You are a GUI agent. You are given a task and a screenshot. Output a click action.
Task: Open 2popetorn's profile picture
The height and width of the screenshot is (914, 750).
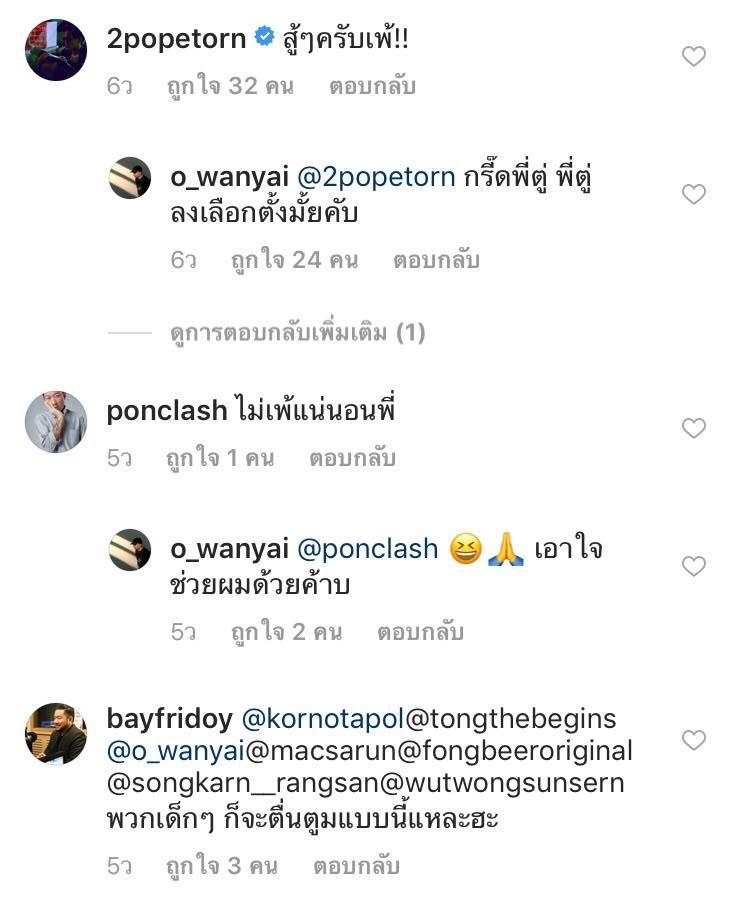[56, 50]
